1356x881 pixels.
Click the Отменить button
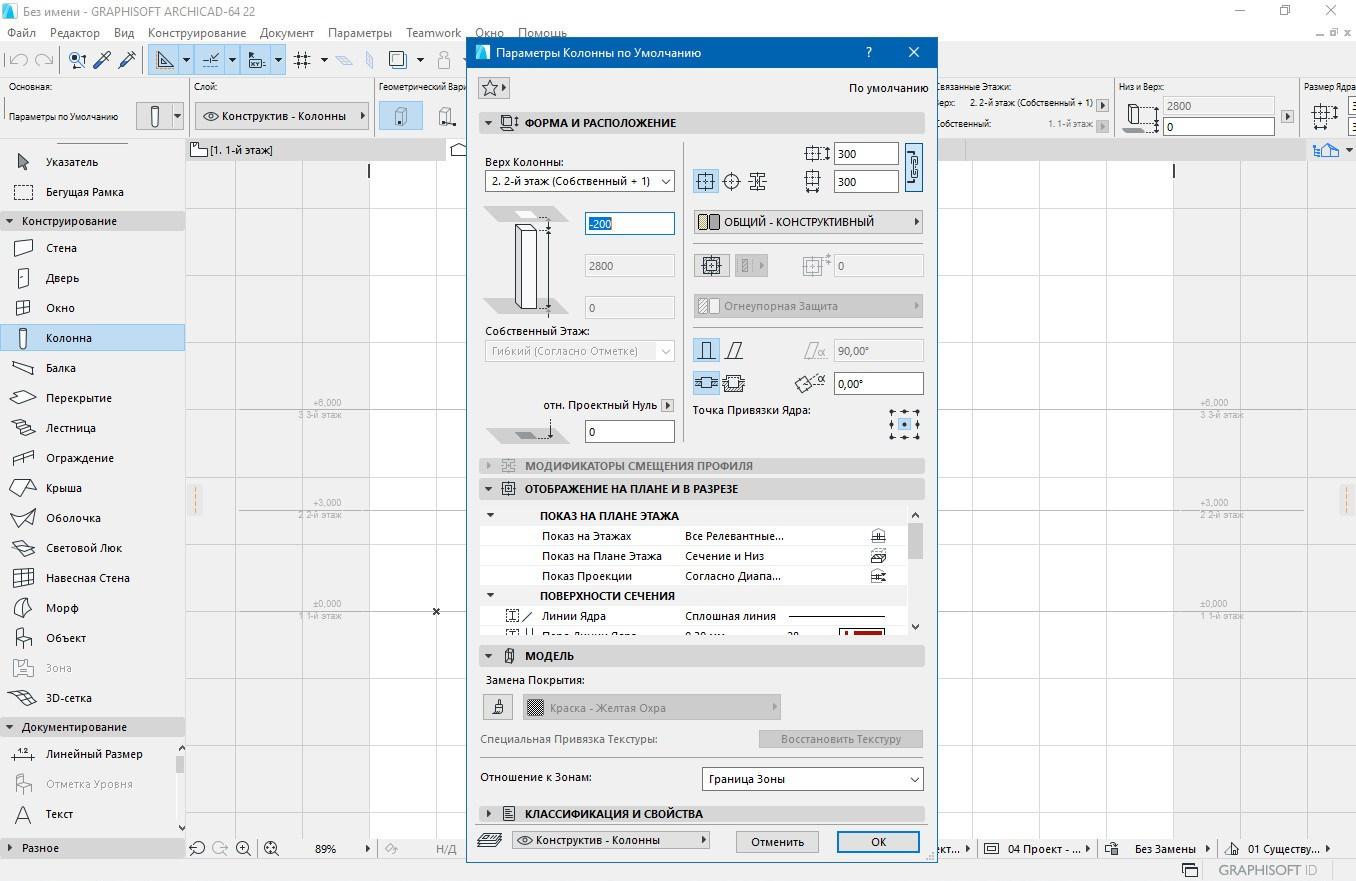coord(777,842)
